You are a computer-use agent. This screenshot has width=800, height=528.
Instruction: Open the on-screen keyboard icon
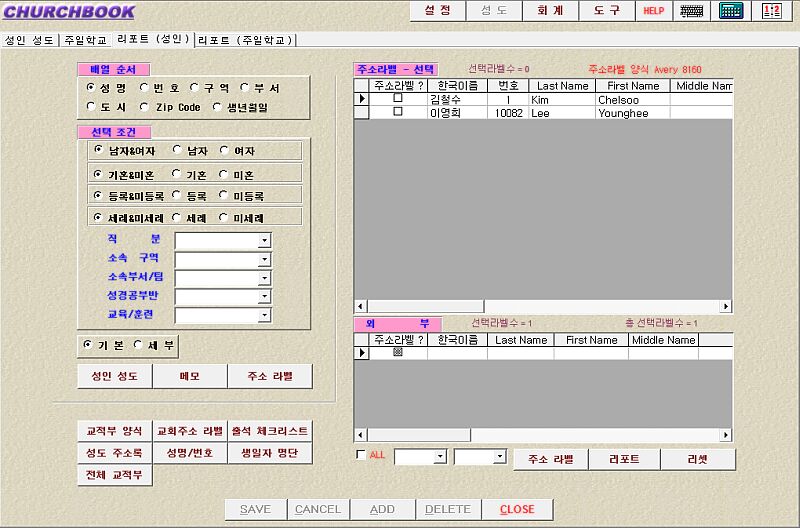click(692, 11)
